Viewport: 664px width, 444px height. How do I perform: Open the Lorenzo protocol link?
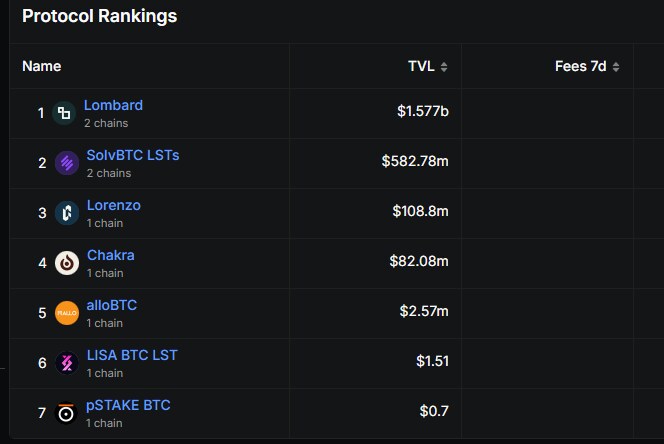click(x=113, y=205)
